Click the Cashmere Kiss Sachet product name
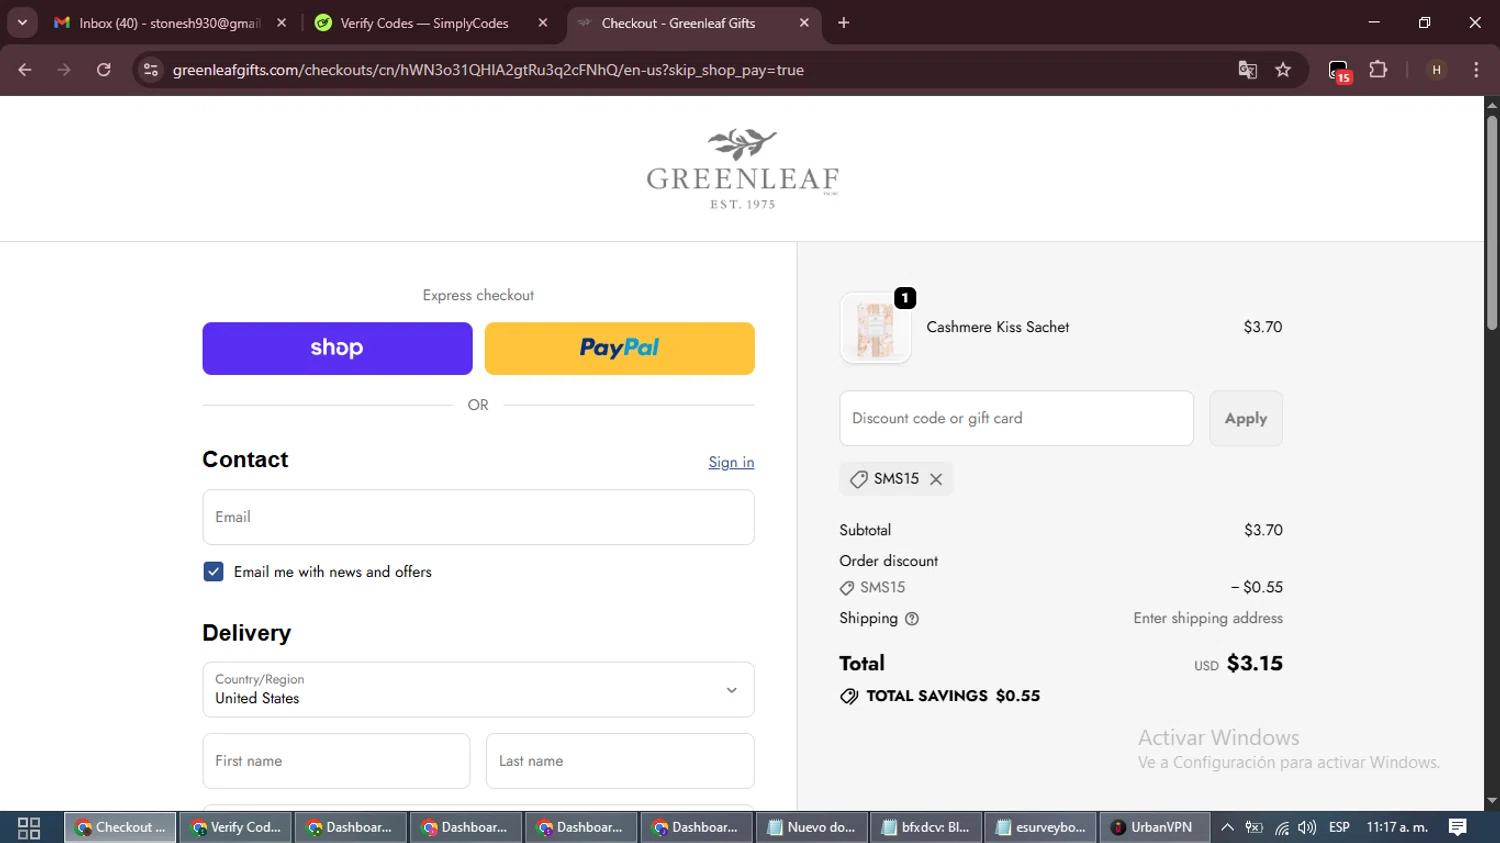This screenshot has width=1500, height=843. pos(998,327)
